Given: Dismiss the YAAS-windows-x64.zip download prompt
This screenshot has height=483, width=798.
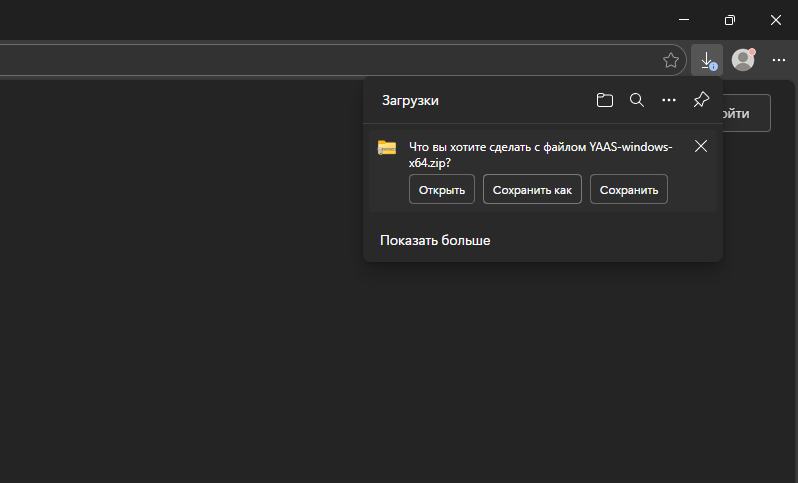Looking at the screenshot, I should coord(701,146).
